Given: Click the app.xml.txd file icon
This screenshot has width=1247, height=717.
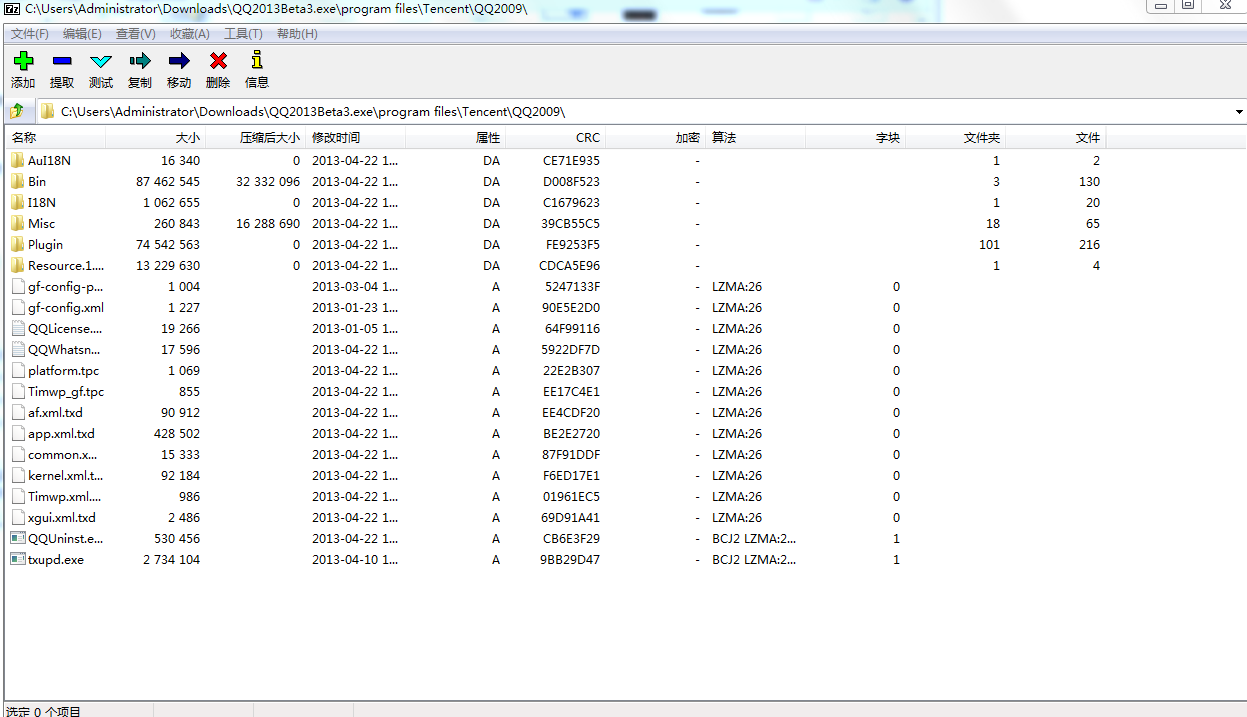Looking at the screenshot, I should tap(18, 433).
